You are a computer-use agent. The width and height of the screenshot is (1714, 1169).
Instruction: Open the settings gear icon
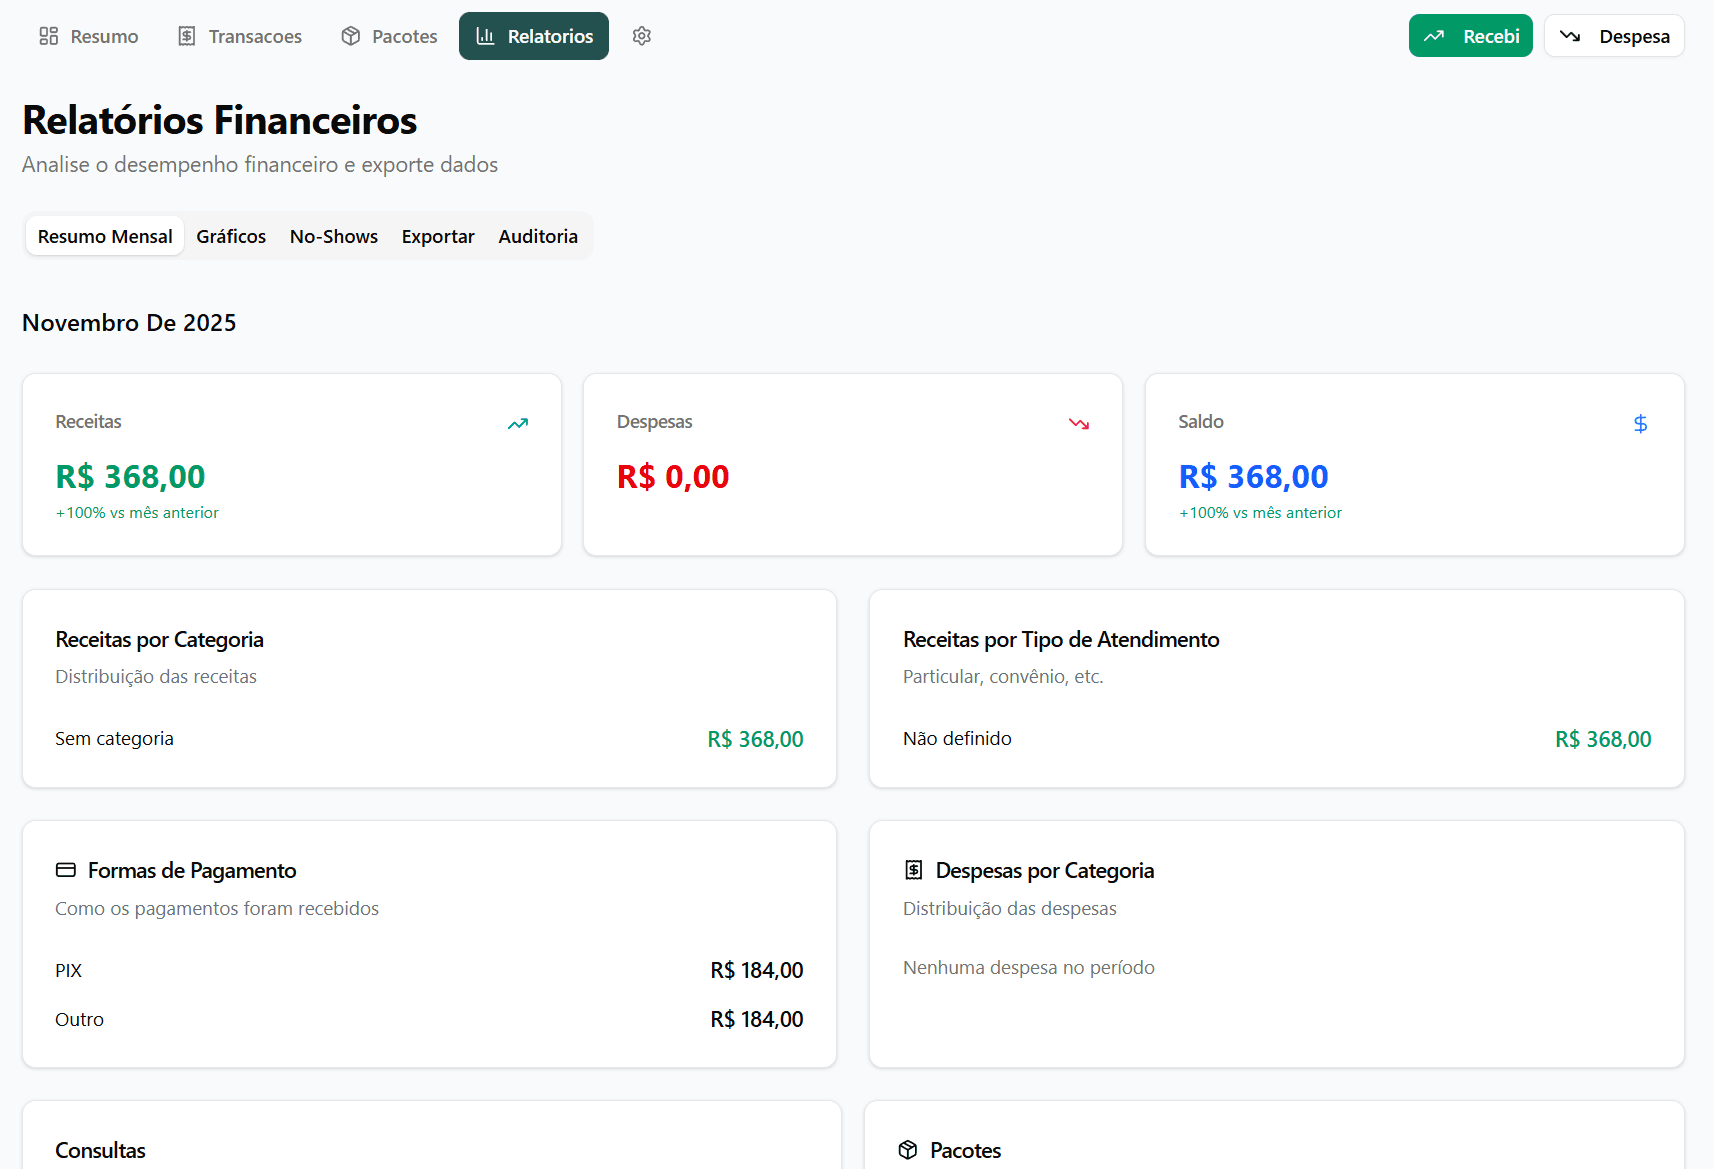[x=641, y=35]
